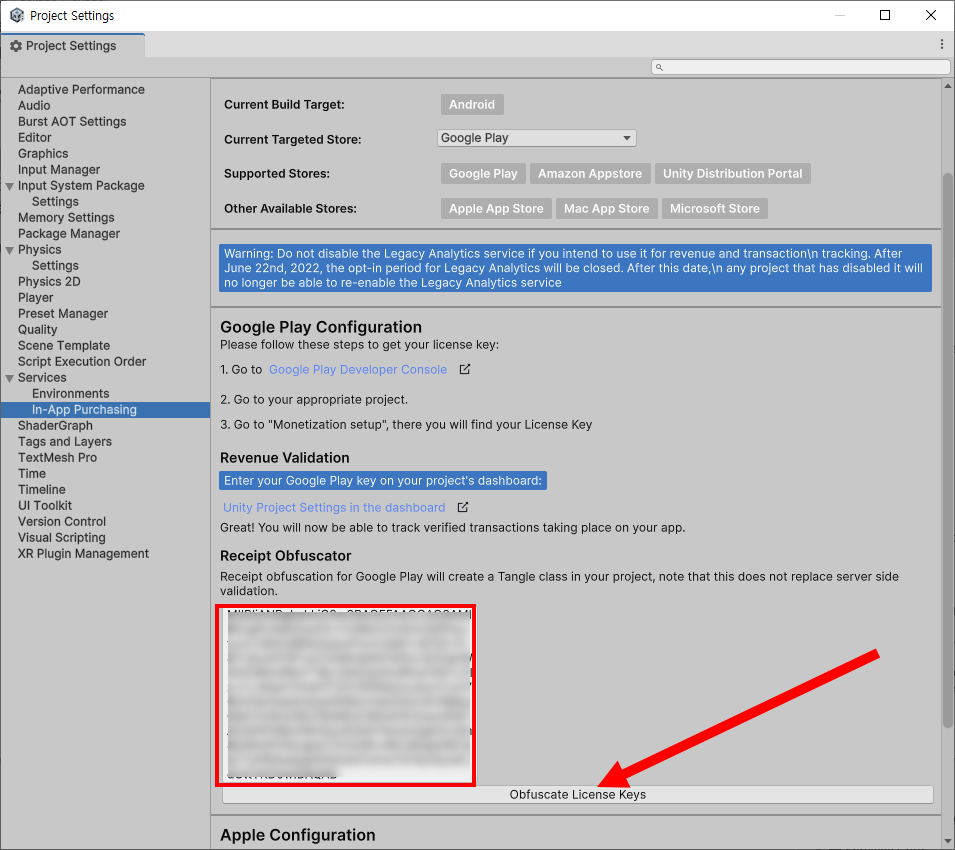Select Quality settings category
Viewport: 955px width, 850px height.
[x=38, y=329]
